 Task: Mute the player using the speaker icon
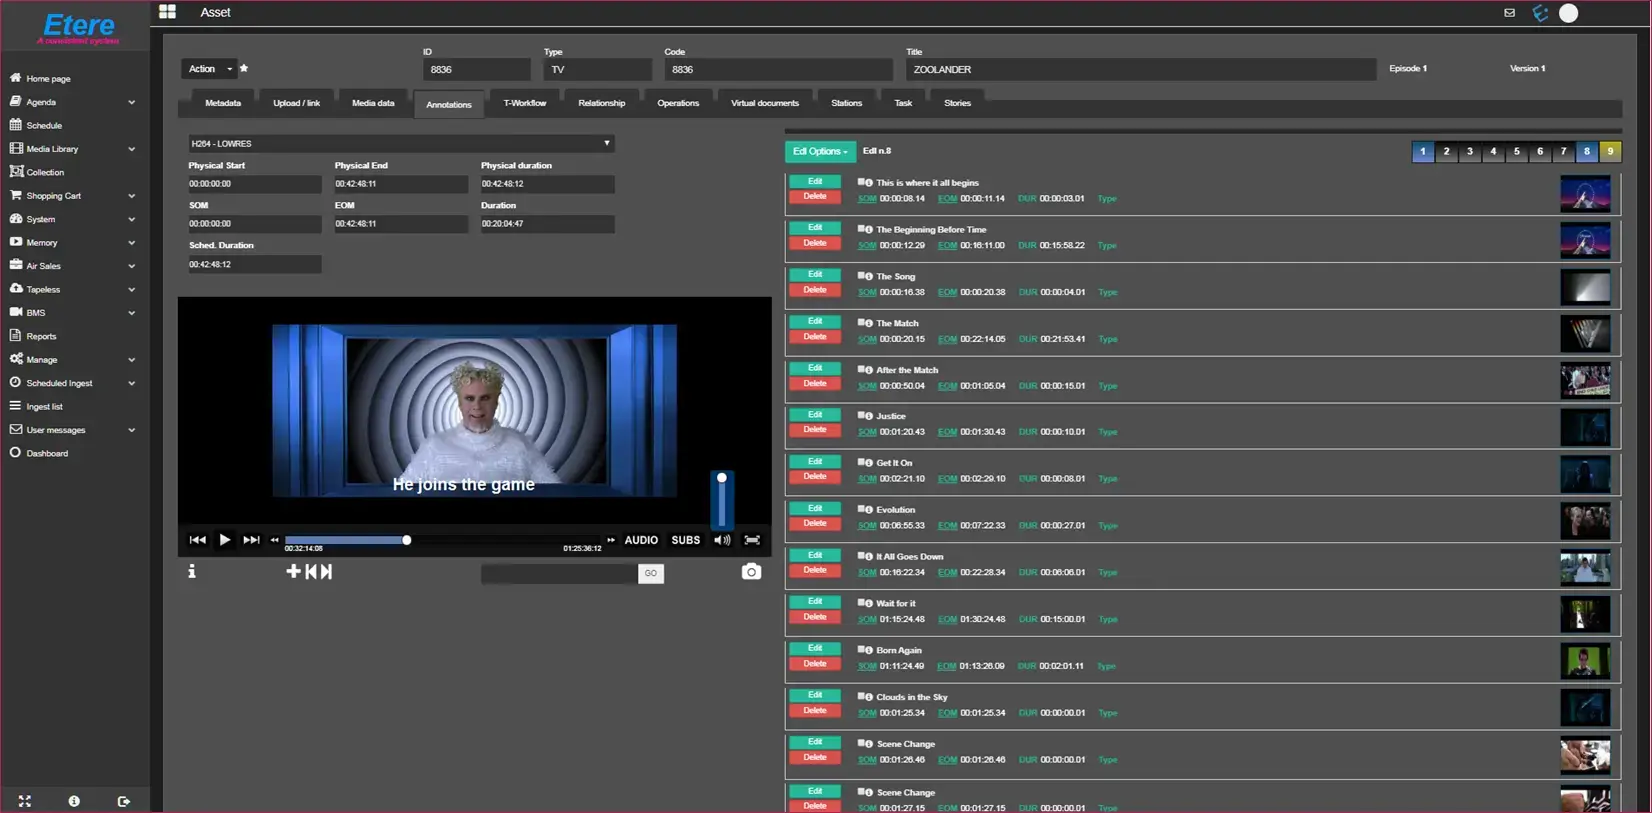[x=721, y=540]
